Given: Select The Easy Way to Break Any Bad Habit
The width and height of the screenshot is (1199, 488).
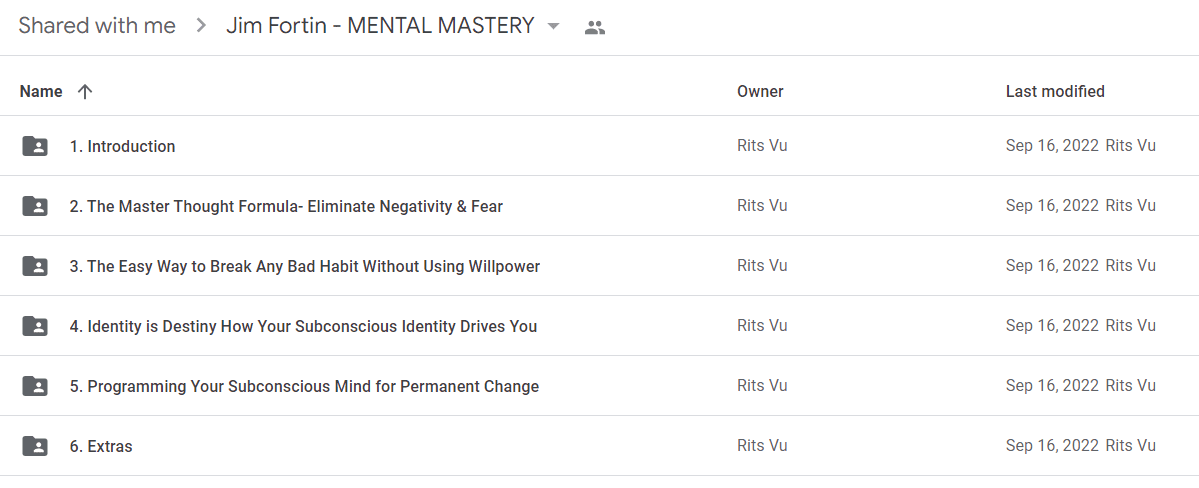Looking at the screenshot, I should 305,266.
